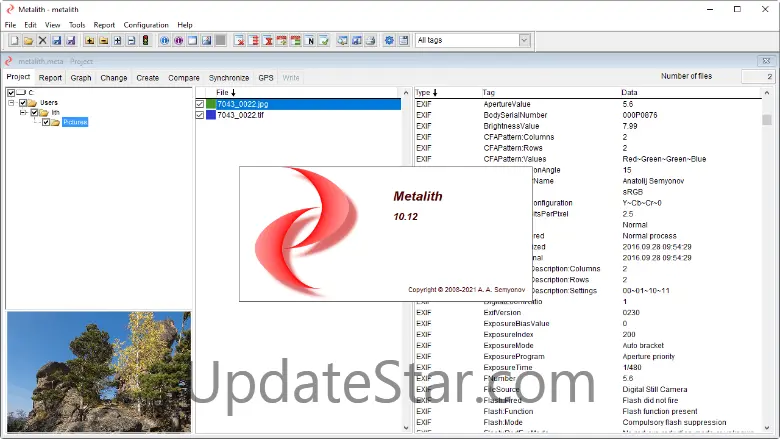Switch to the Create tab
780x439 pixels.
(147, 78)
